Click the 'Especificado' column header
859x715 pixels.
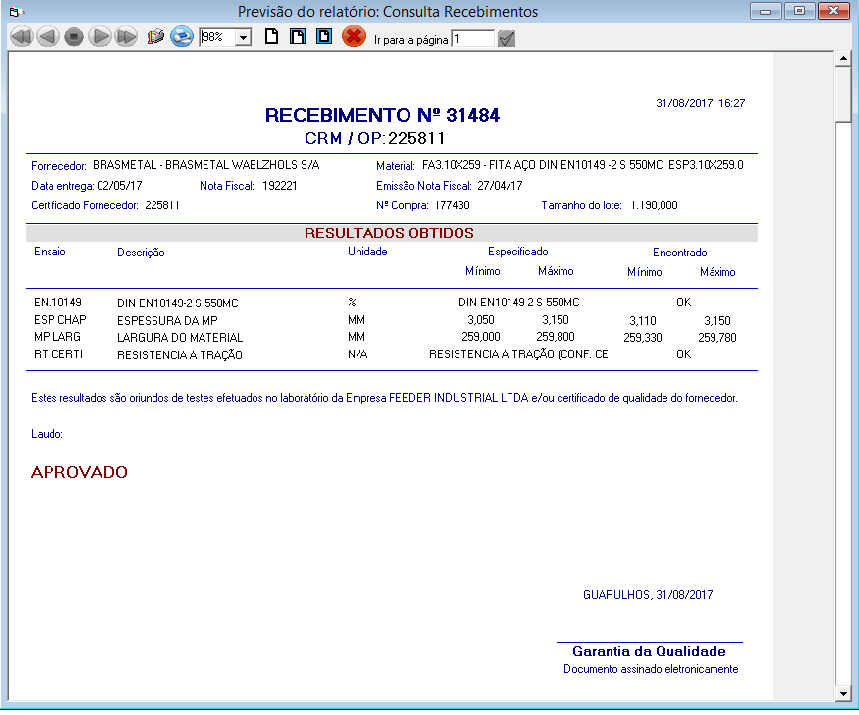coord(518,251)
